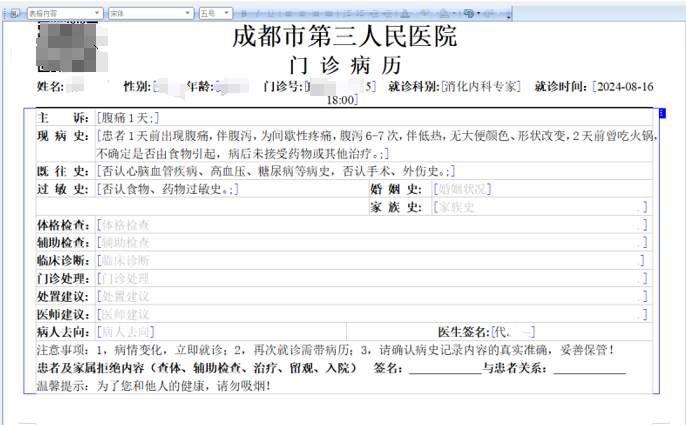Toggle italic formatting

pos(257,14)
